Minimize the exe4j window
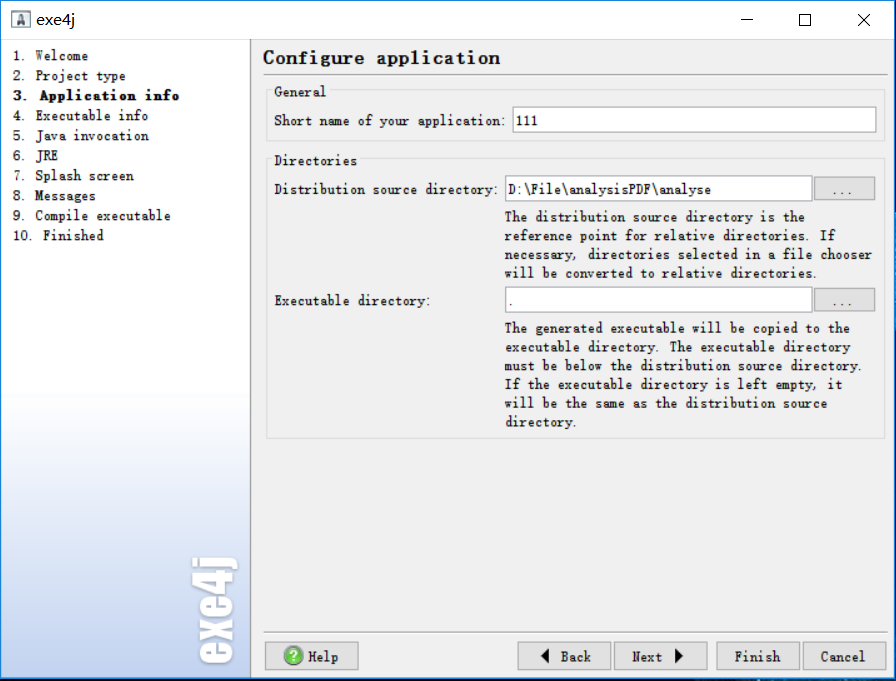This screenshot has height=681, width=896. [747, 20]
